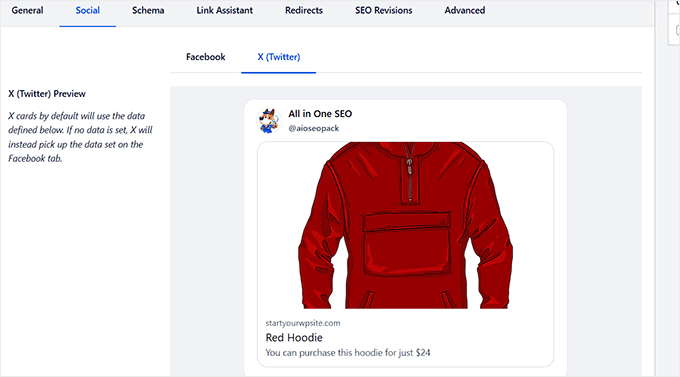Click the X cards default data description

(80, 137)
